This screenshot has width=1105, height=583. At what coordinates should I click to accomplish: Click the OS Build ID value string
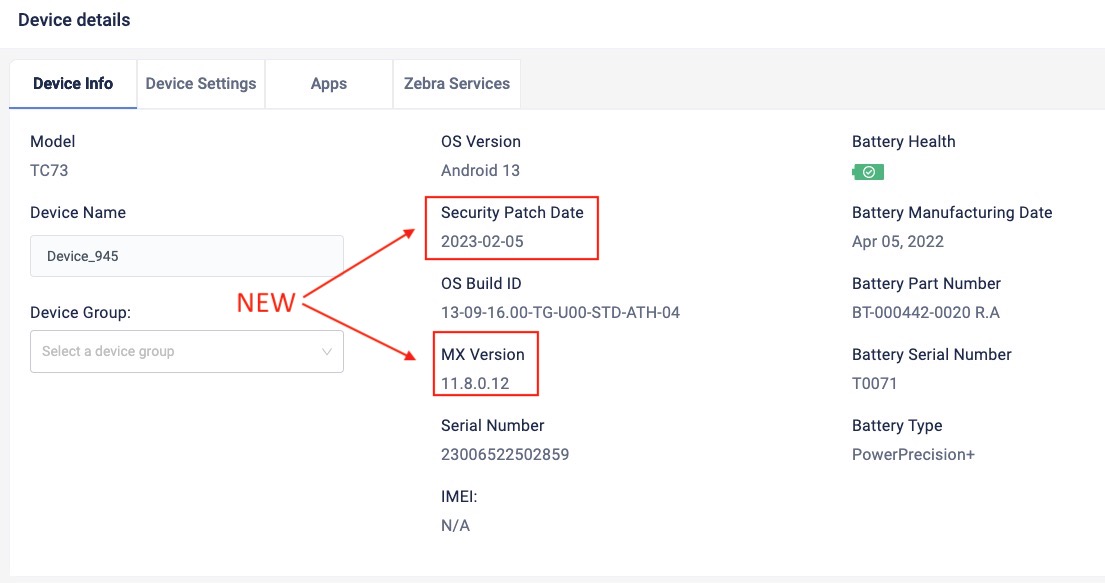tap(560, 312)
